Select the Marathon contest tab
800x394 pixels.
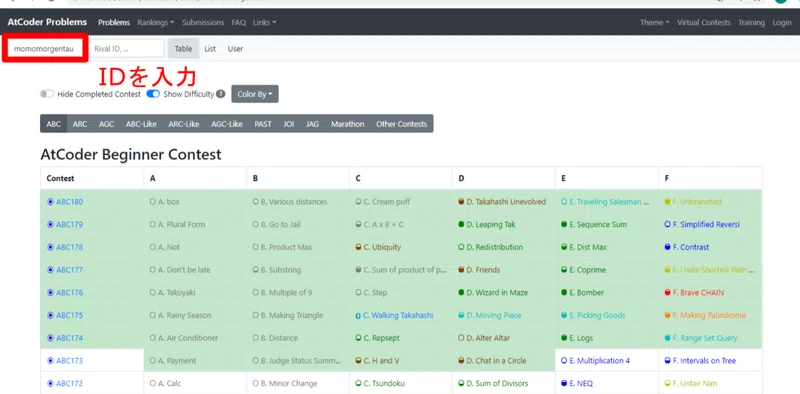[347, 124]
